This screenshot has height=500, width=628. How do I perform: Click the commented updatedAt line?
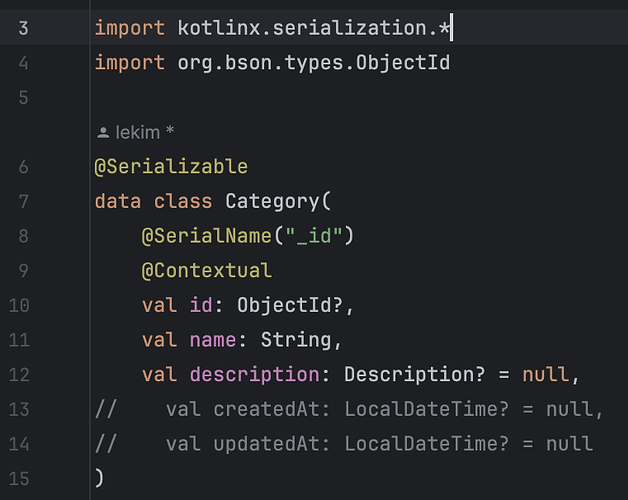pos(378,443)
